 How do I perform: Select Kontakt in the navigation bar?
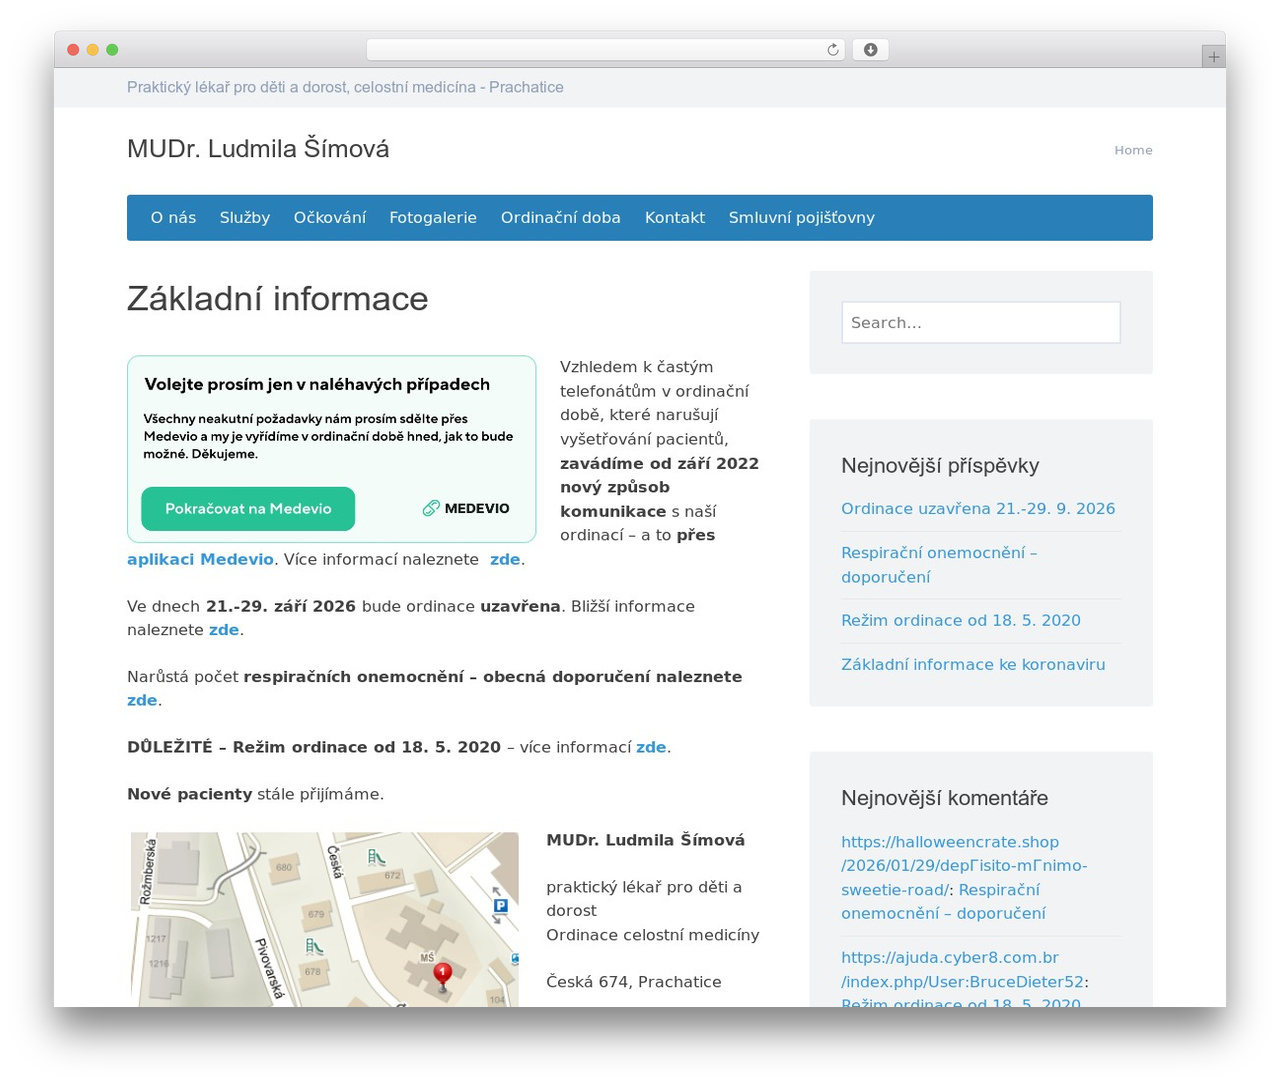[x=675, y=218]
